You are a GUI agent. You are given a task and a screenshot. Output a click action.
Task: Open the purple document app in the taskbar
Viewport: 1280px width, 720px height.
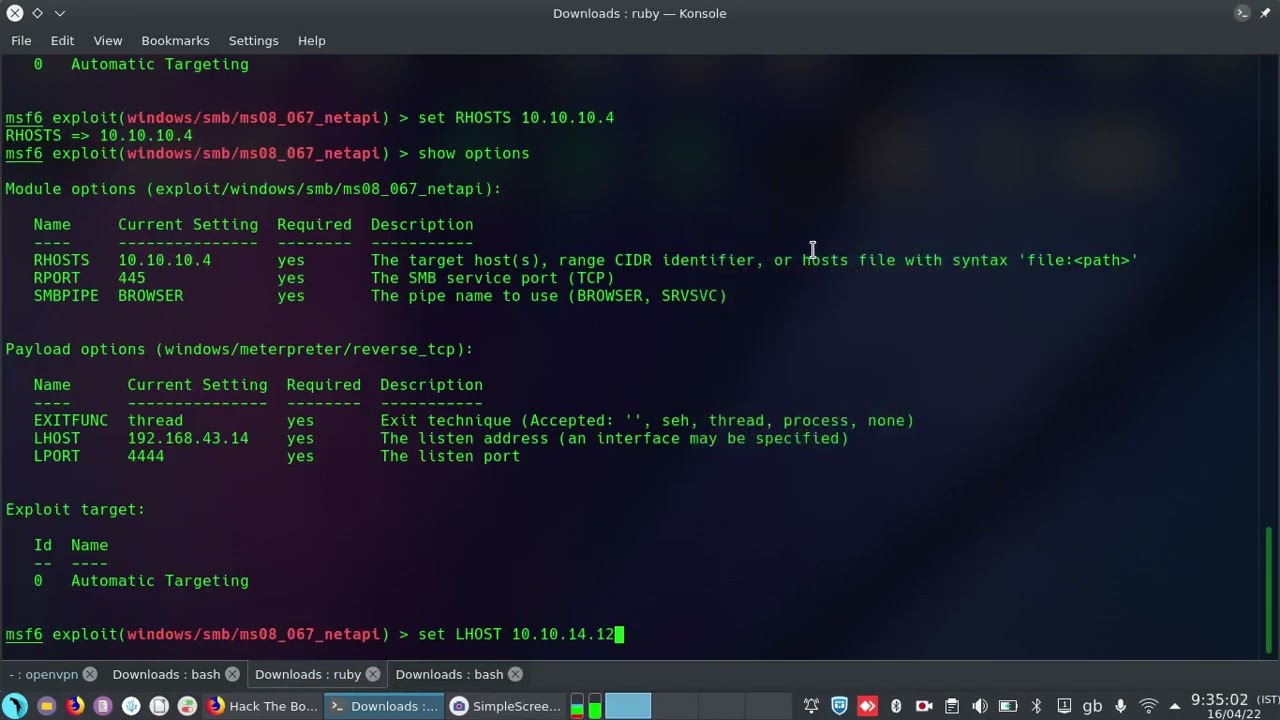coord(103,706)
